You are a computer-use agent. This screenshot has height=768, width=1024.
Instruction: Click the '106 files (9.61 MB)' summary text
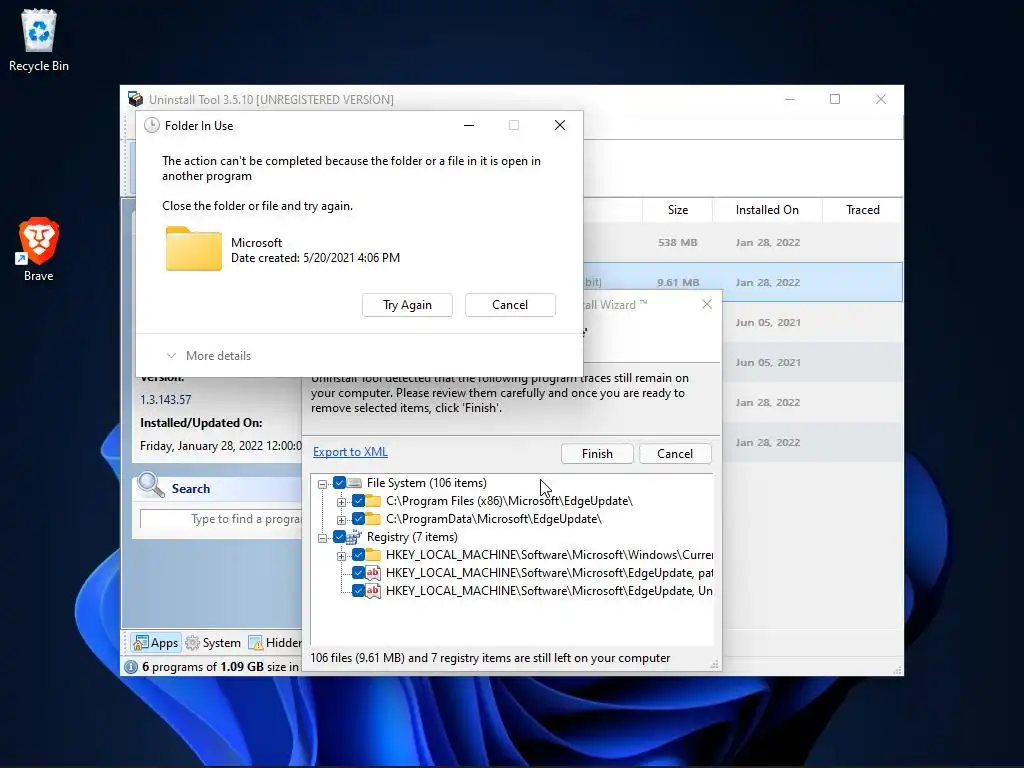click(490, 658)
